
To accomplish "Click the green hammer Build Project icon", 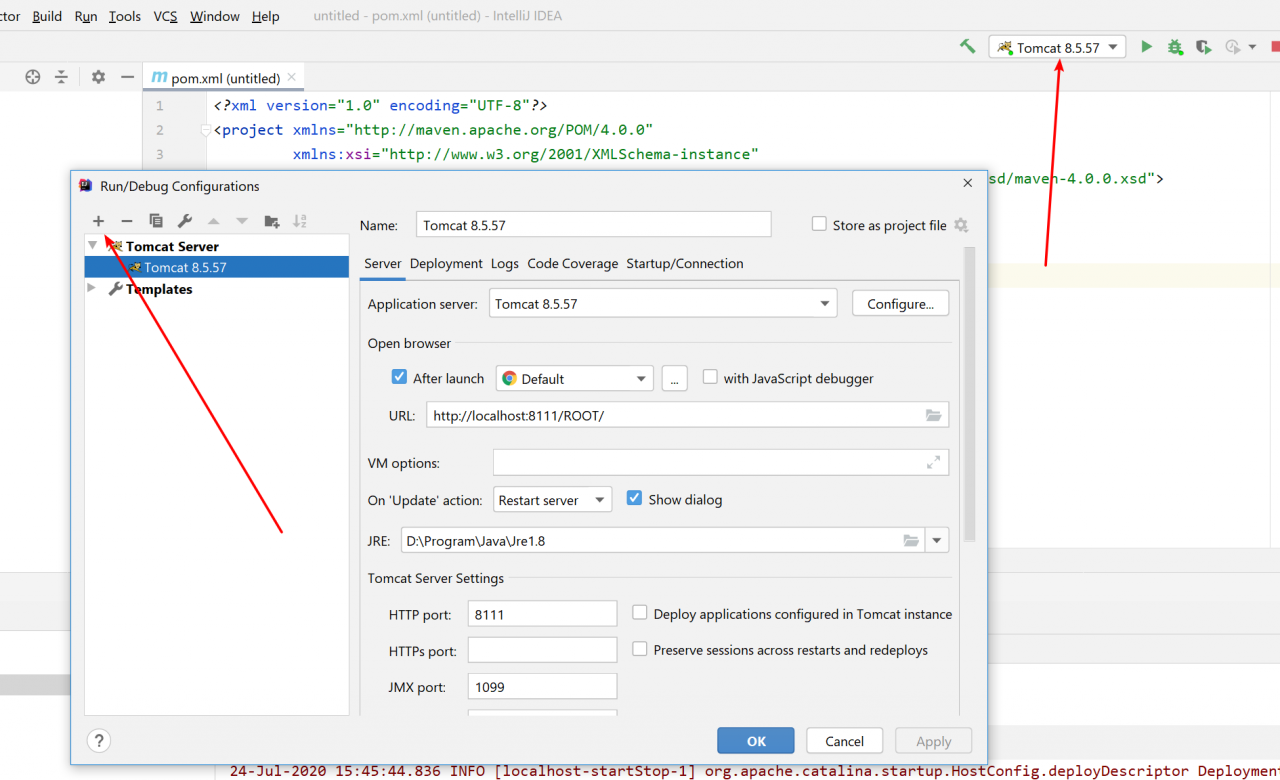I will coord(967,47).
